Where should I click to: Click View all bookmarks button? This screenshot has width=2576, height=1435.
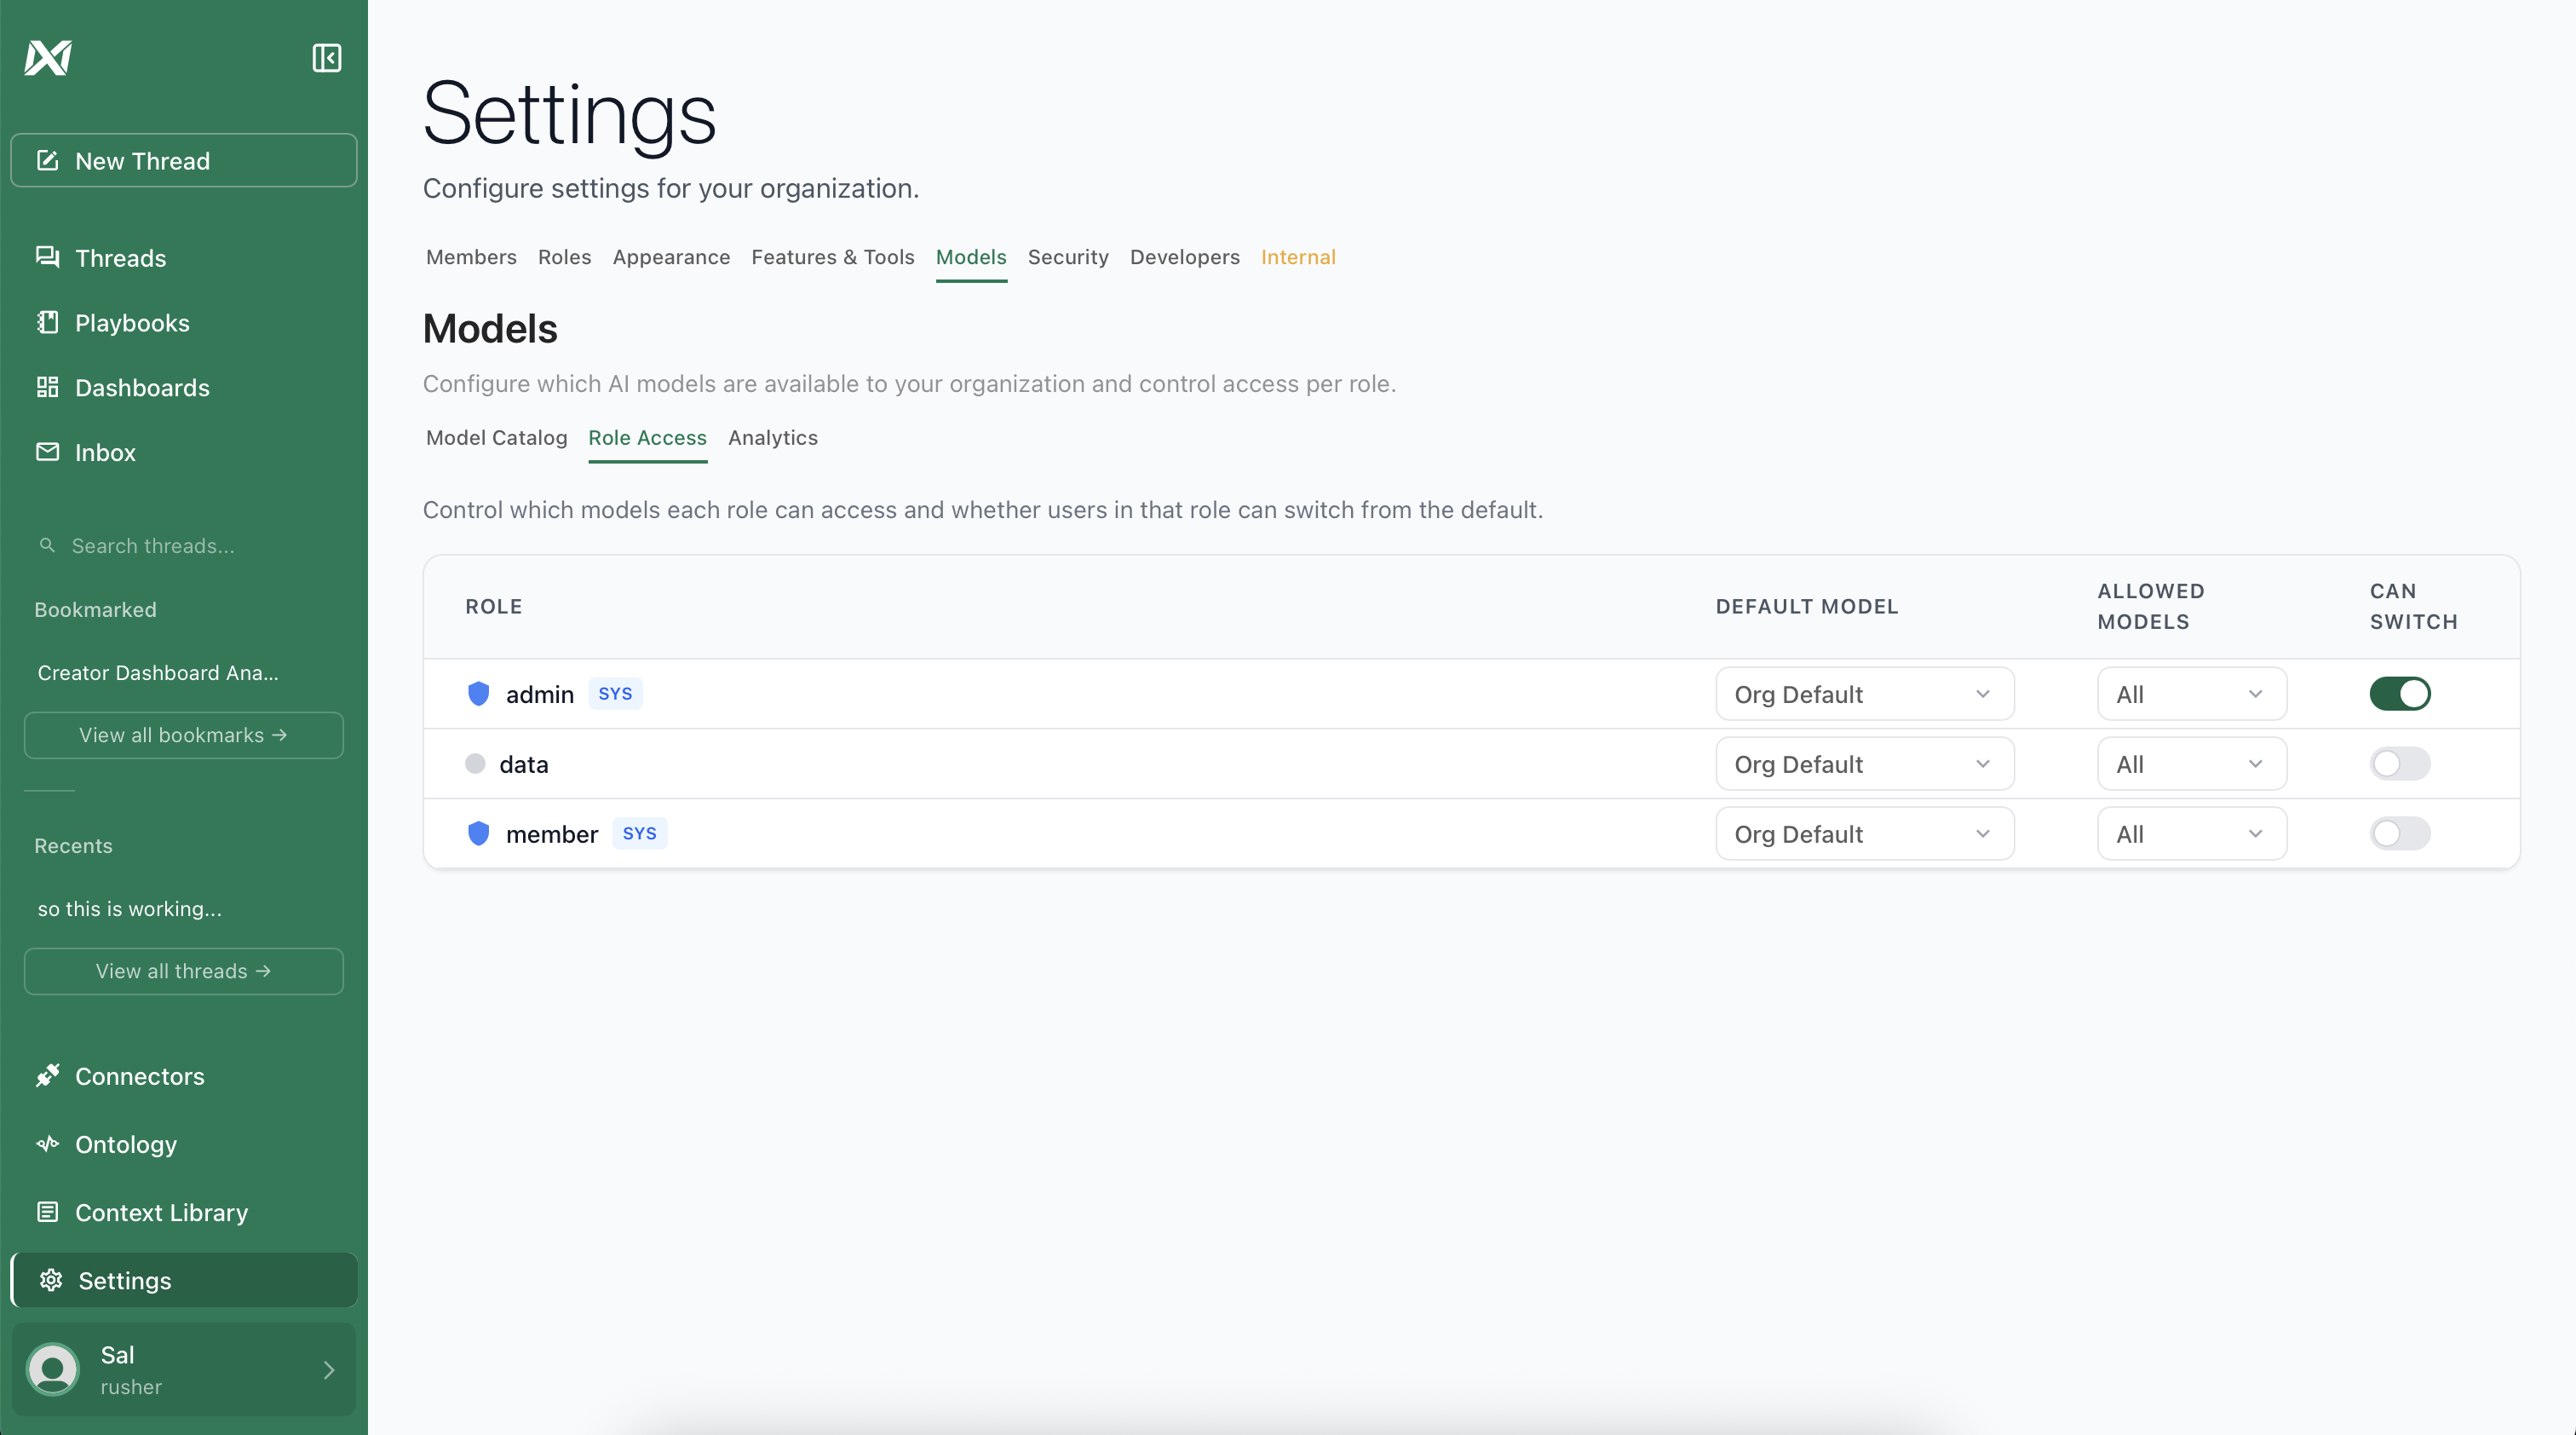[x=184, y=735]
